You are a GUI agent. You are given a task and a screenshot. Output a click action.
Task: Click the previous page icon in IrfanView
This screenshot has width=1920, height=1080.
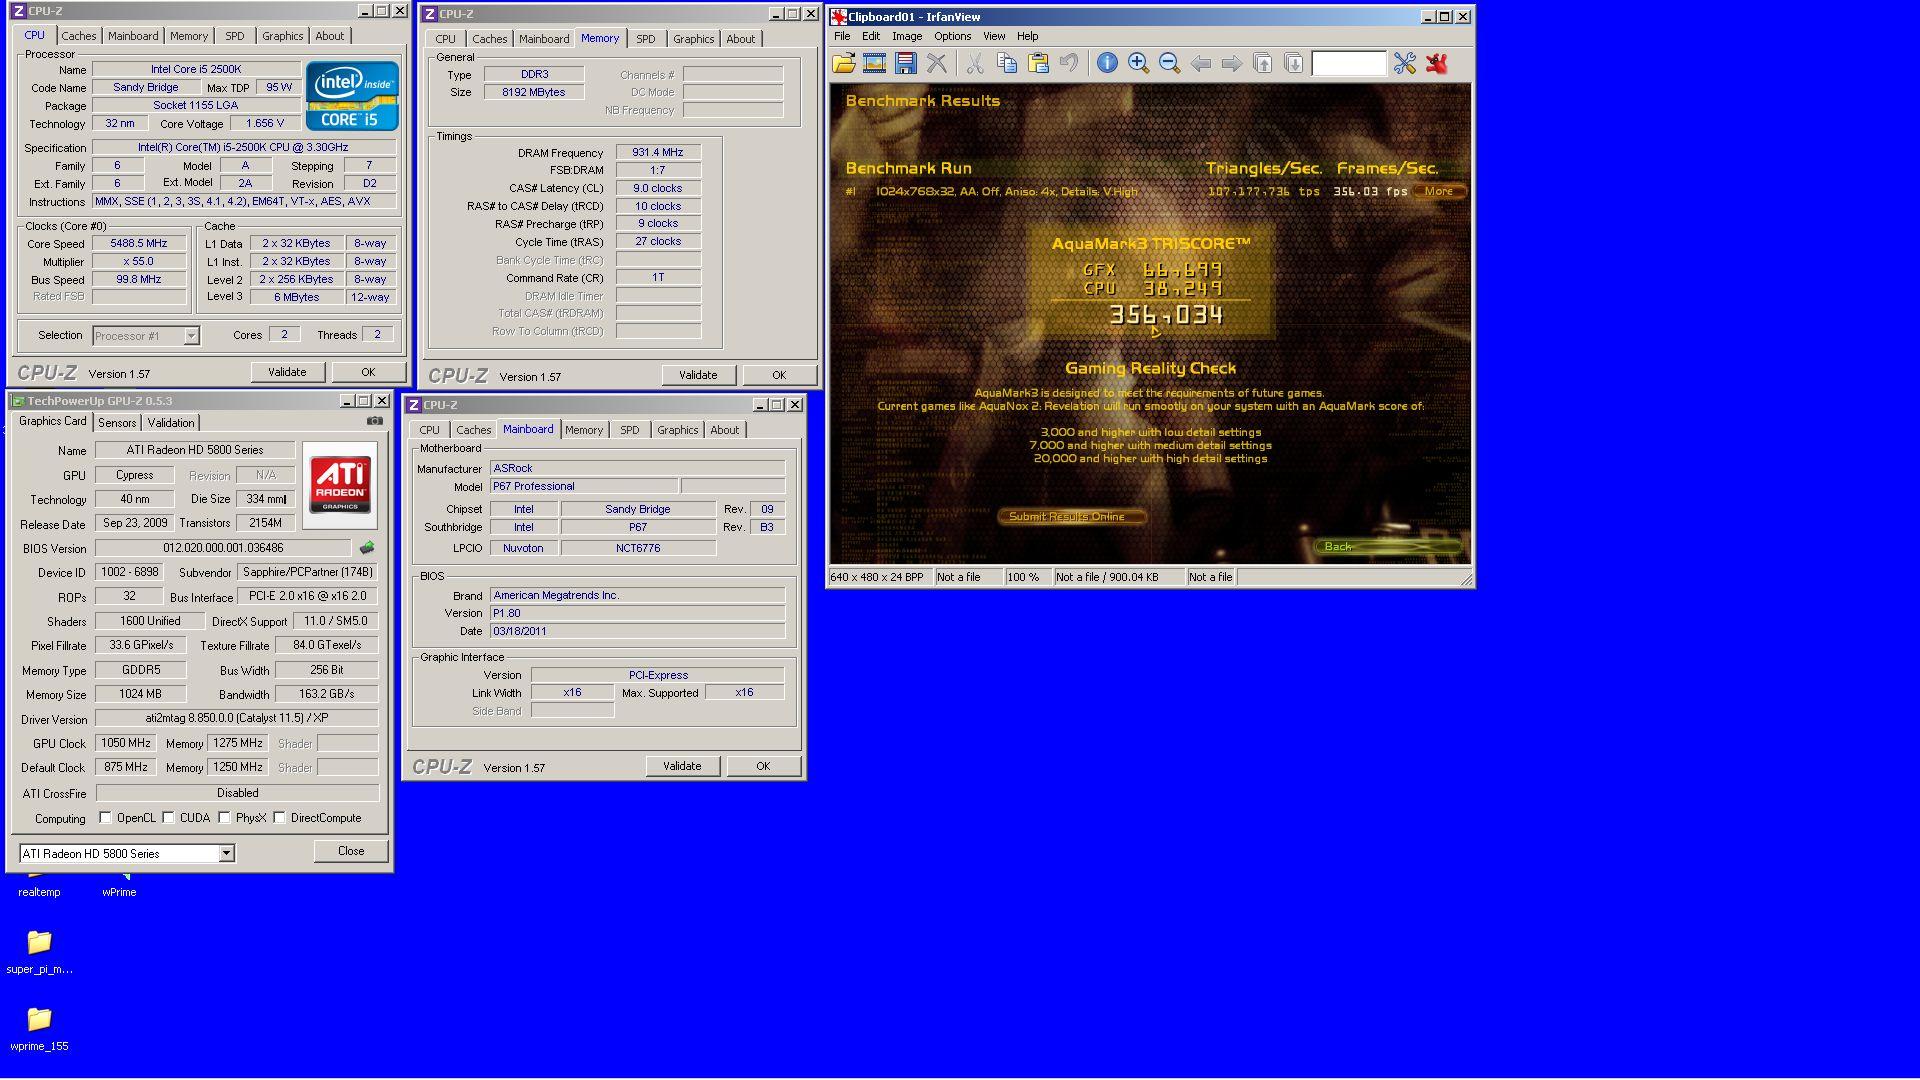[x=1263, y=63]
